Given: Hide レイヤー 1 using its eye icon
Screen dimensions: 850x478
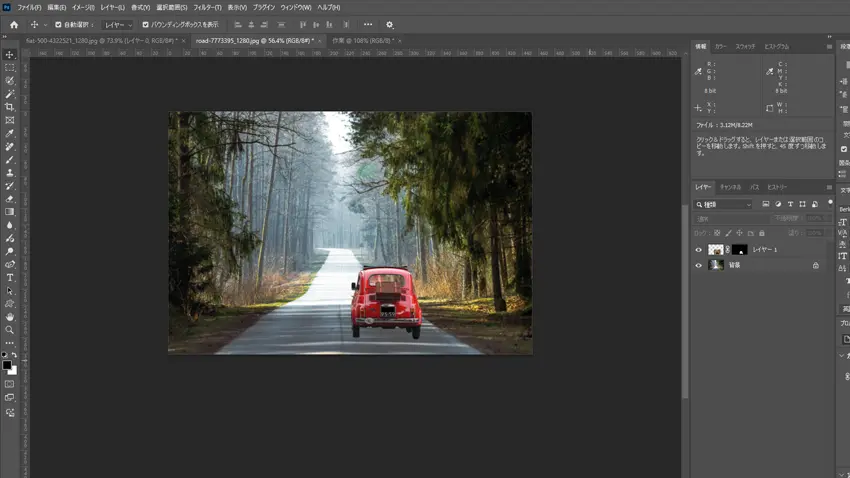Looking at the screenshot, I should (x=698, y=250).
